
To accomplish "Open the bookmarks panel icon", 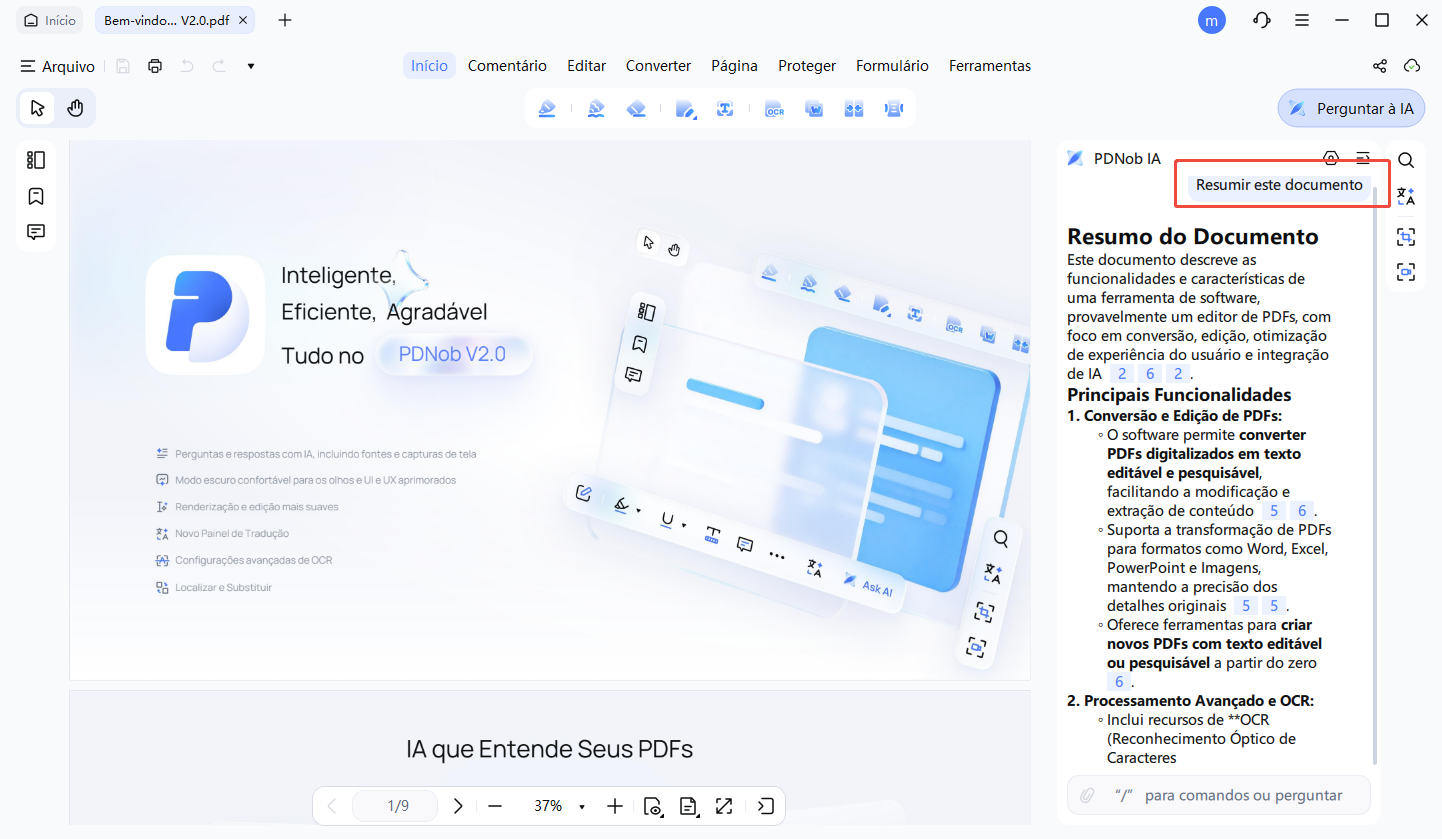I will click(36, 196).
